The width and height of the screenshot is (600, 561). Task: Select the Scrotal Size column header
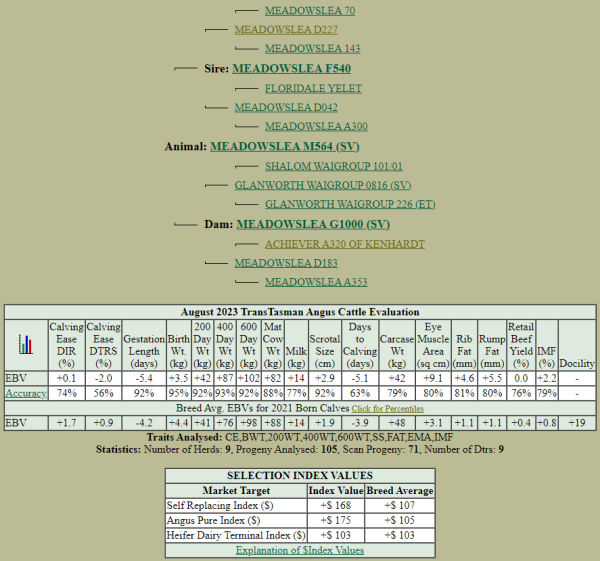pyautogui.click(x=324, y=345)
